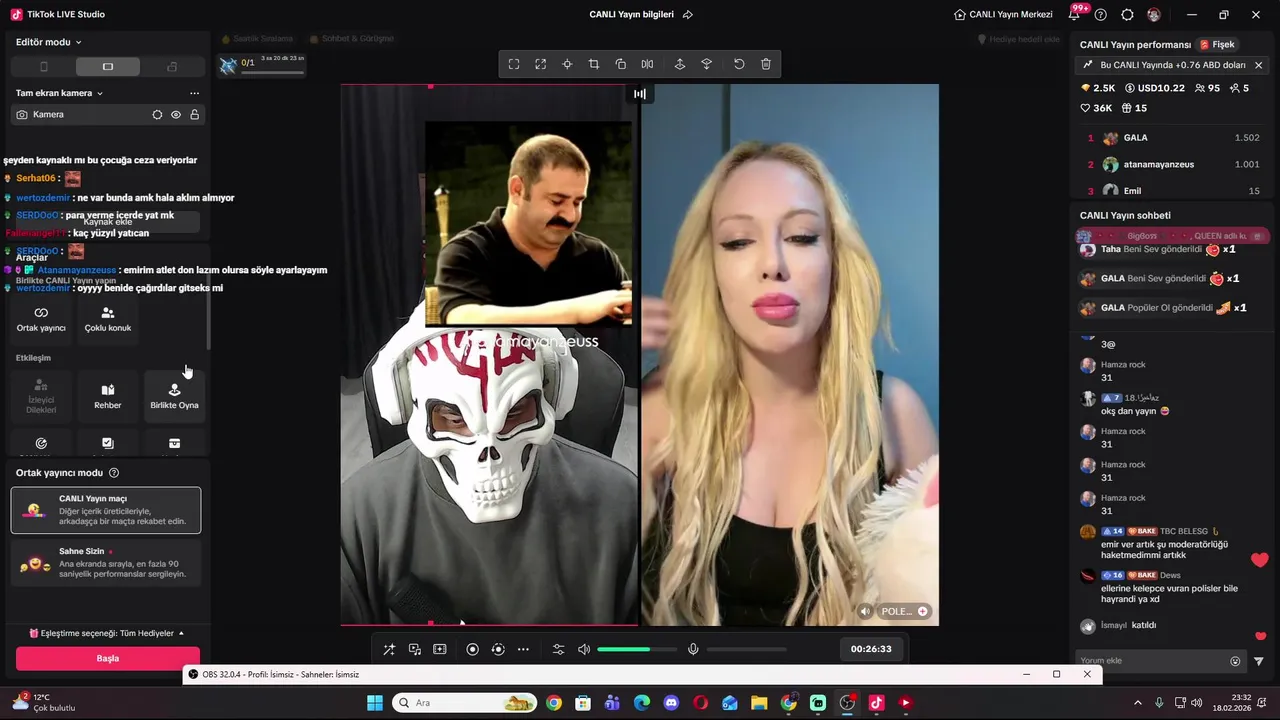
Task: Open the Tam ekran kamera more options
Action: point(194,93)
